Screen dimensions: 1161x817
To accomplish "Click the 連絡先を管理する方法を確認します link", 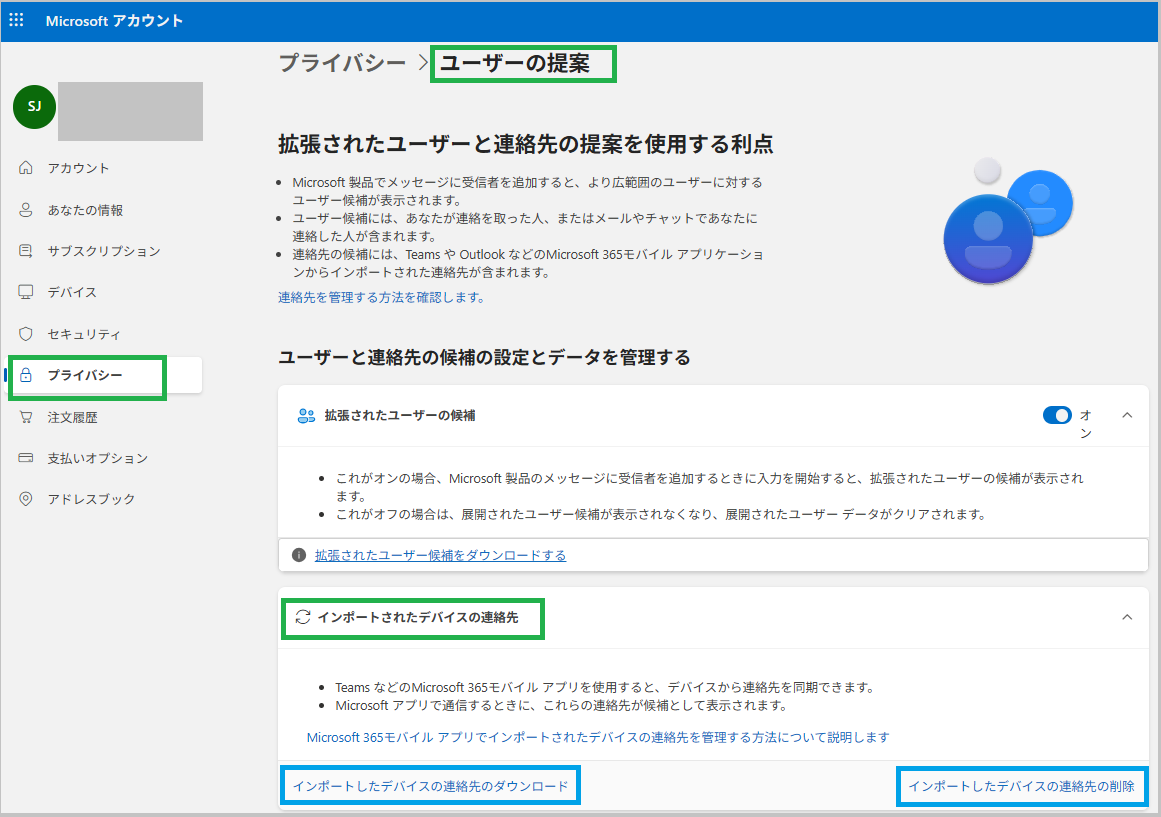I will pyautogui.click(x=381, y=298).
